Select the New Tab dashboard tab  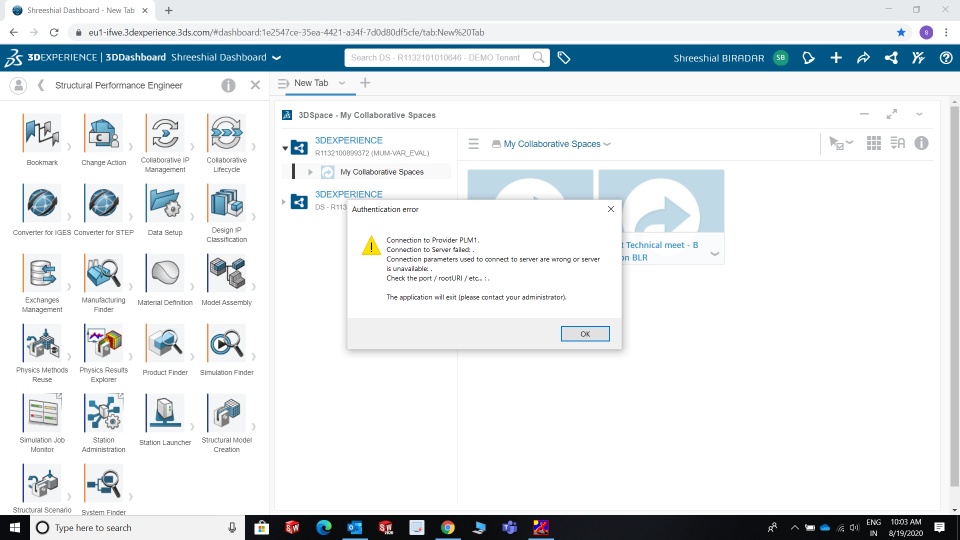(311, 83)
